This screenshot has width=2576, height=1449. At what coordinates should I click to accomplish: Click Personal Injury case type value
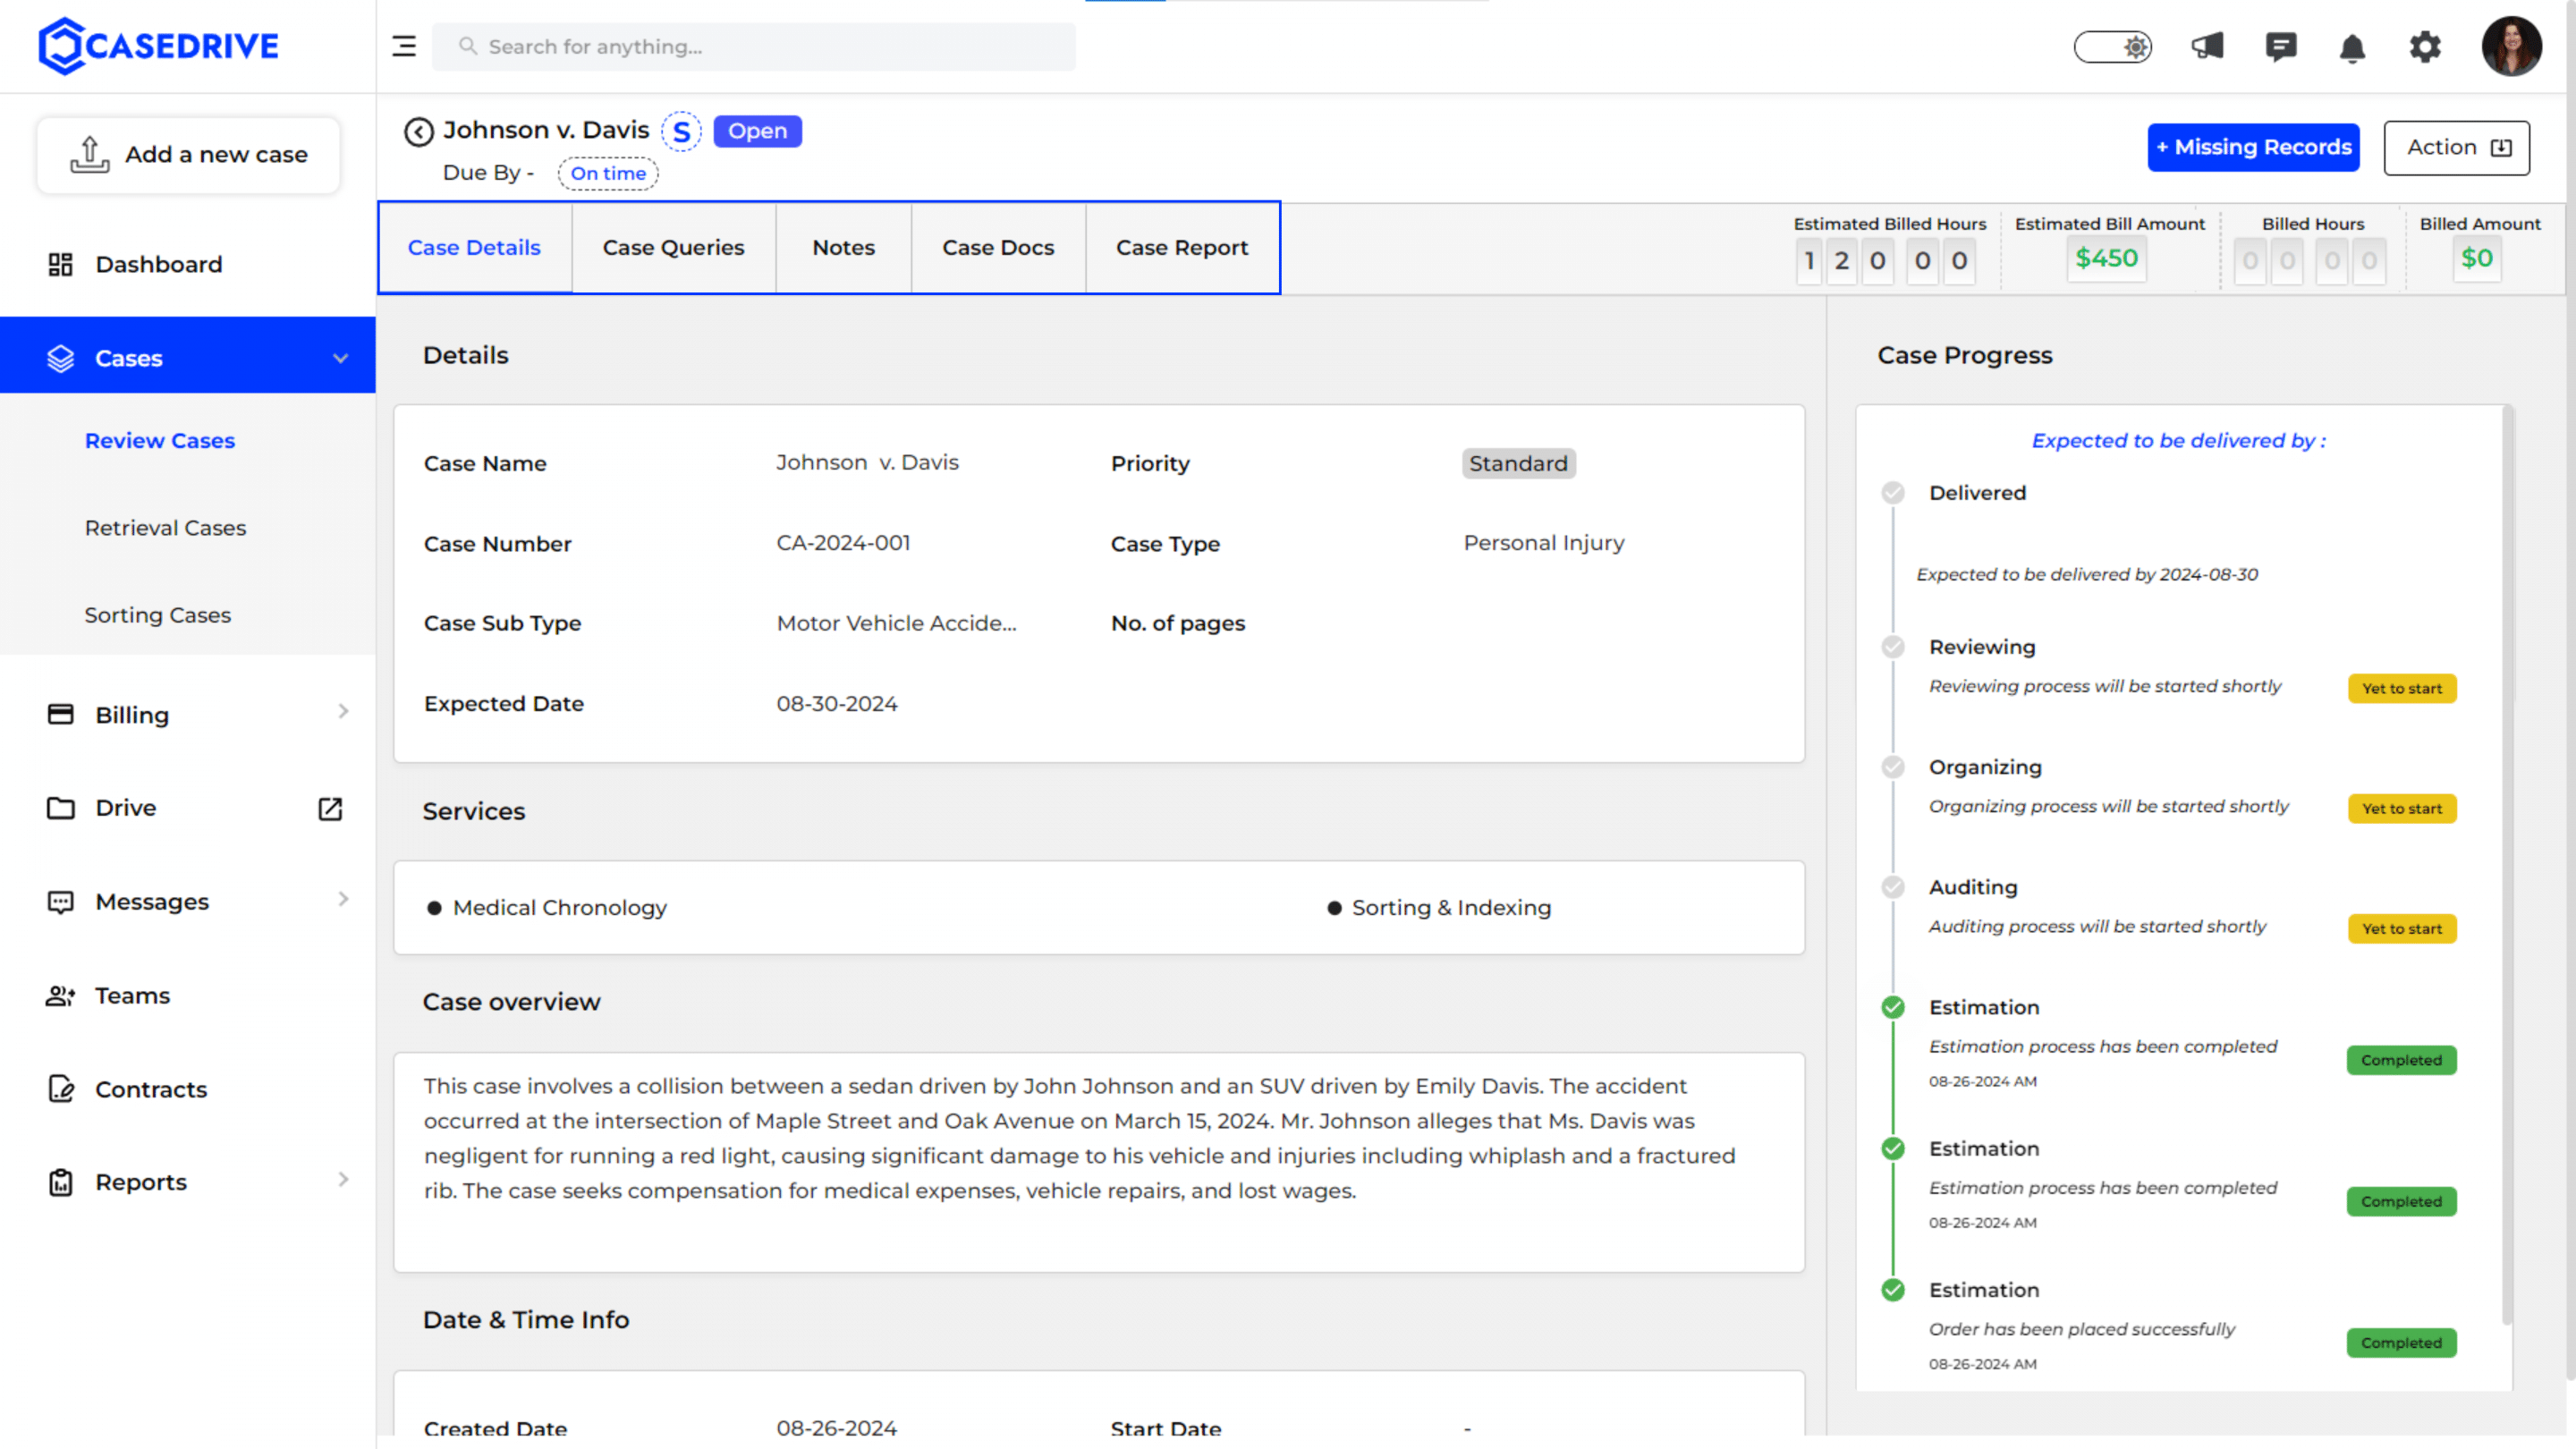point(1544,543)
